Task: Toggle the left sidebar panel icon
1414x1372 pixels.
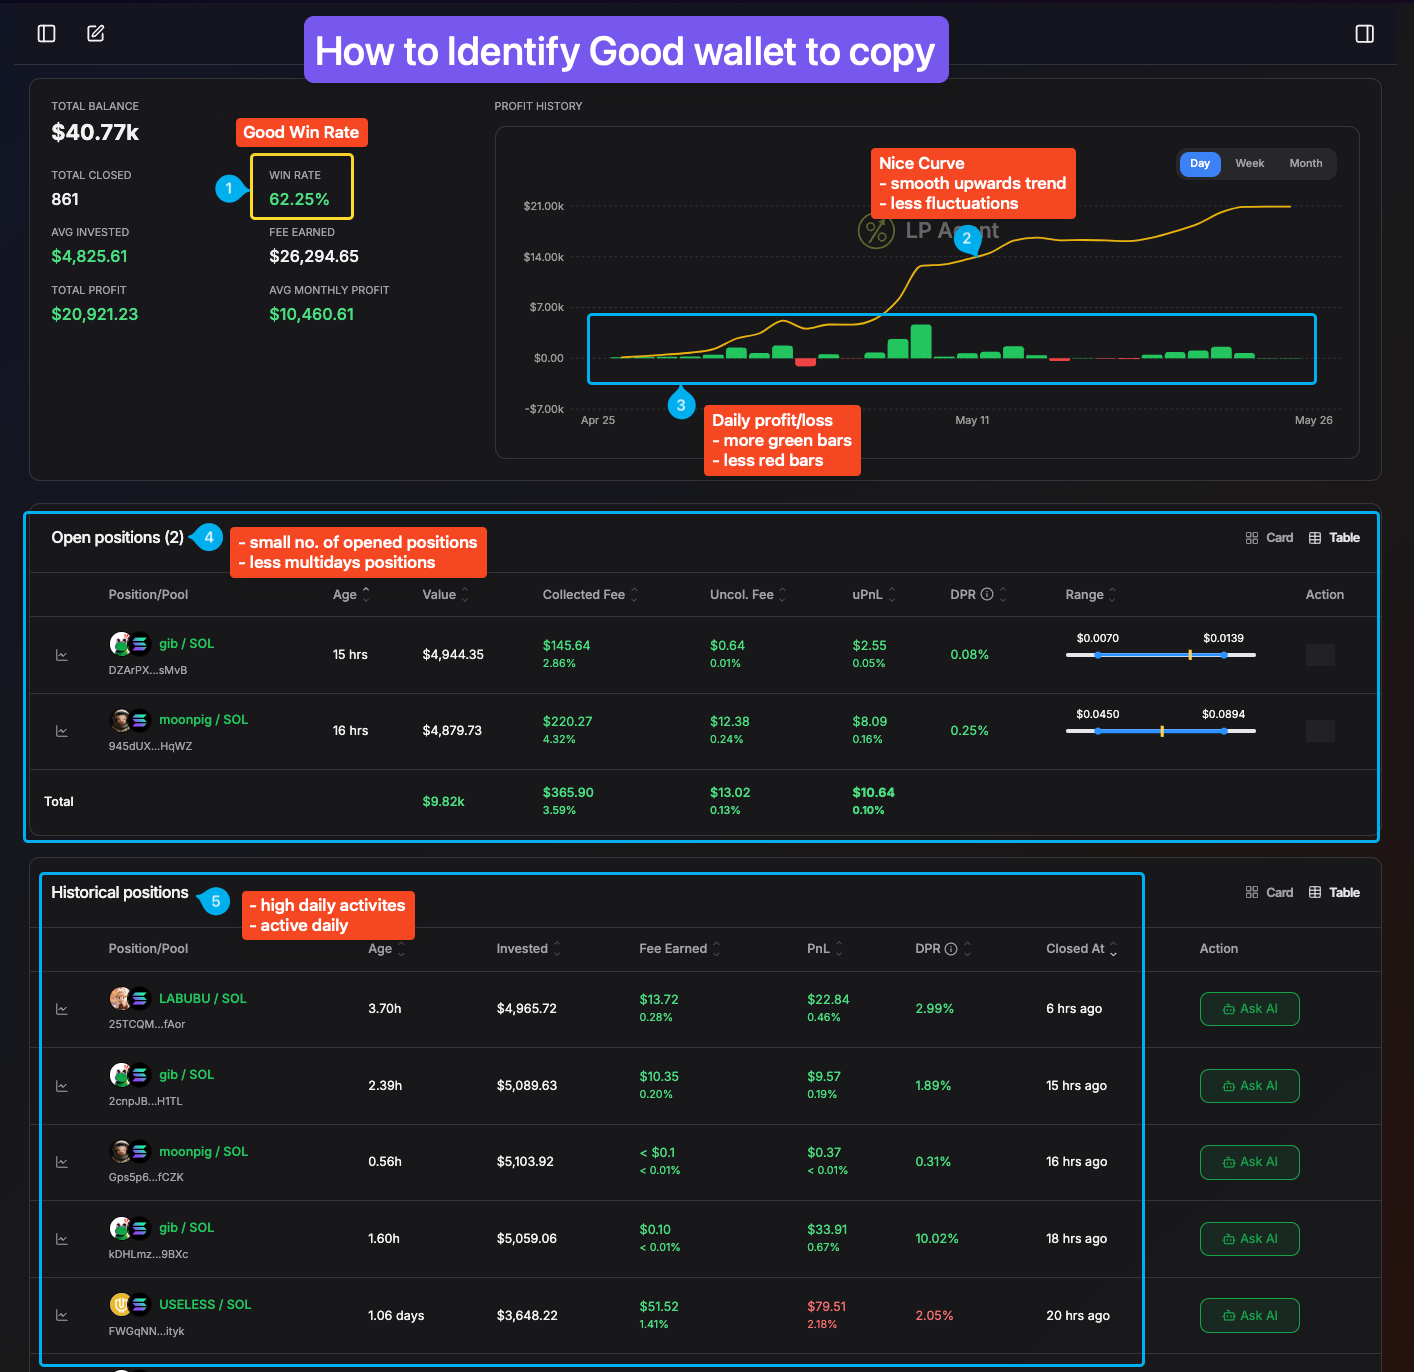Action: coord(46,34)
